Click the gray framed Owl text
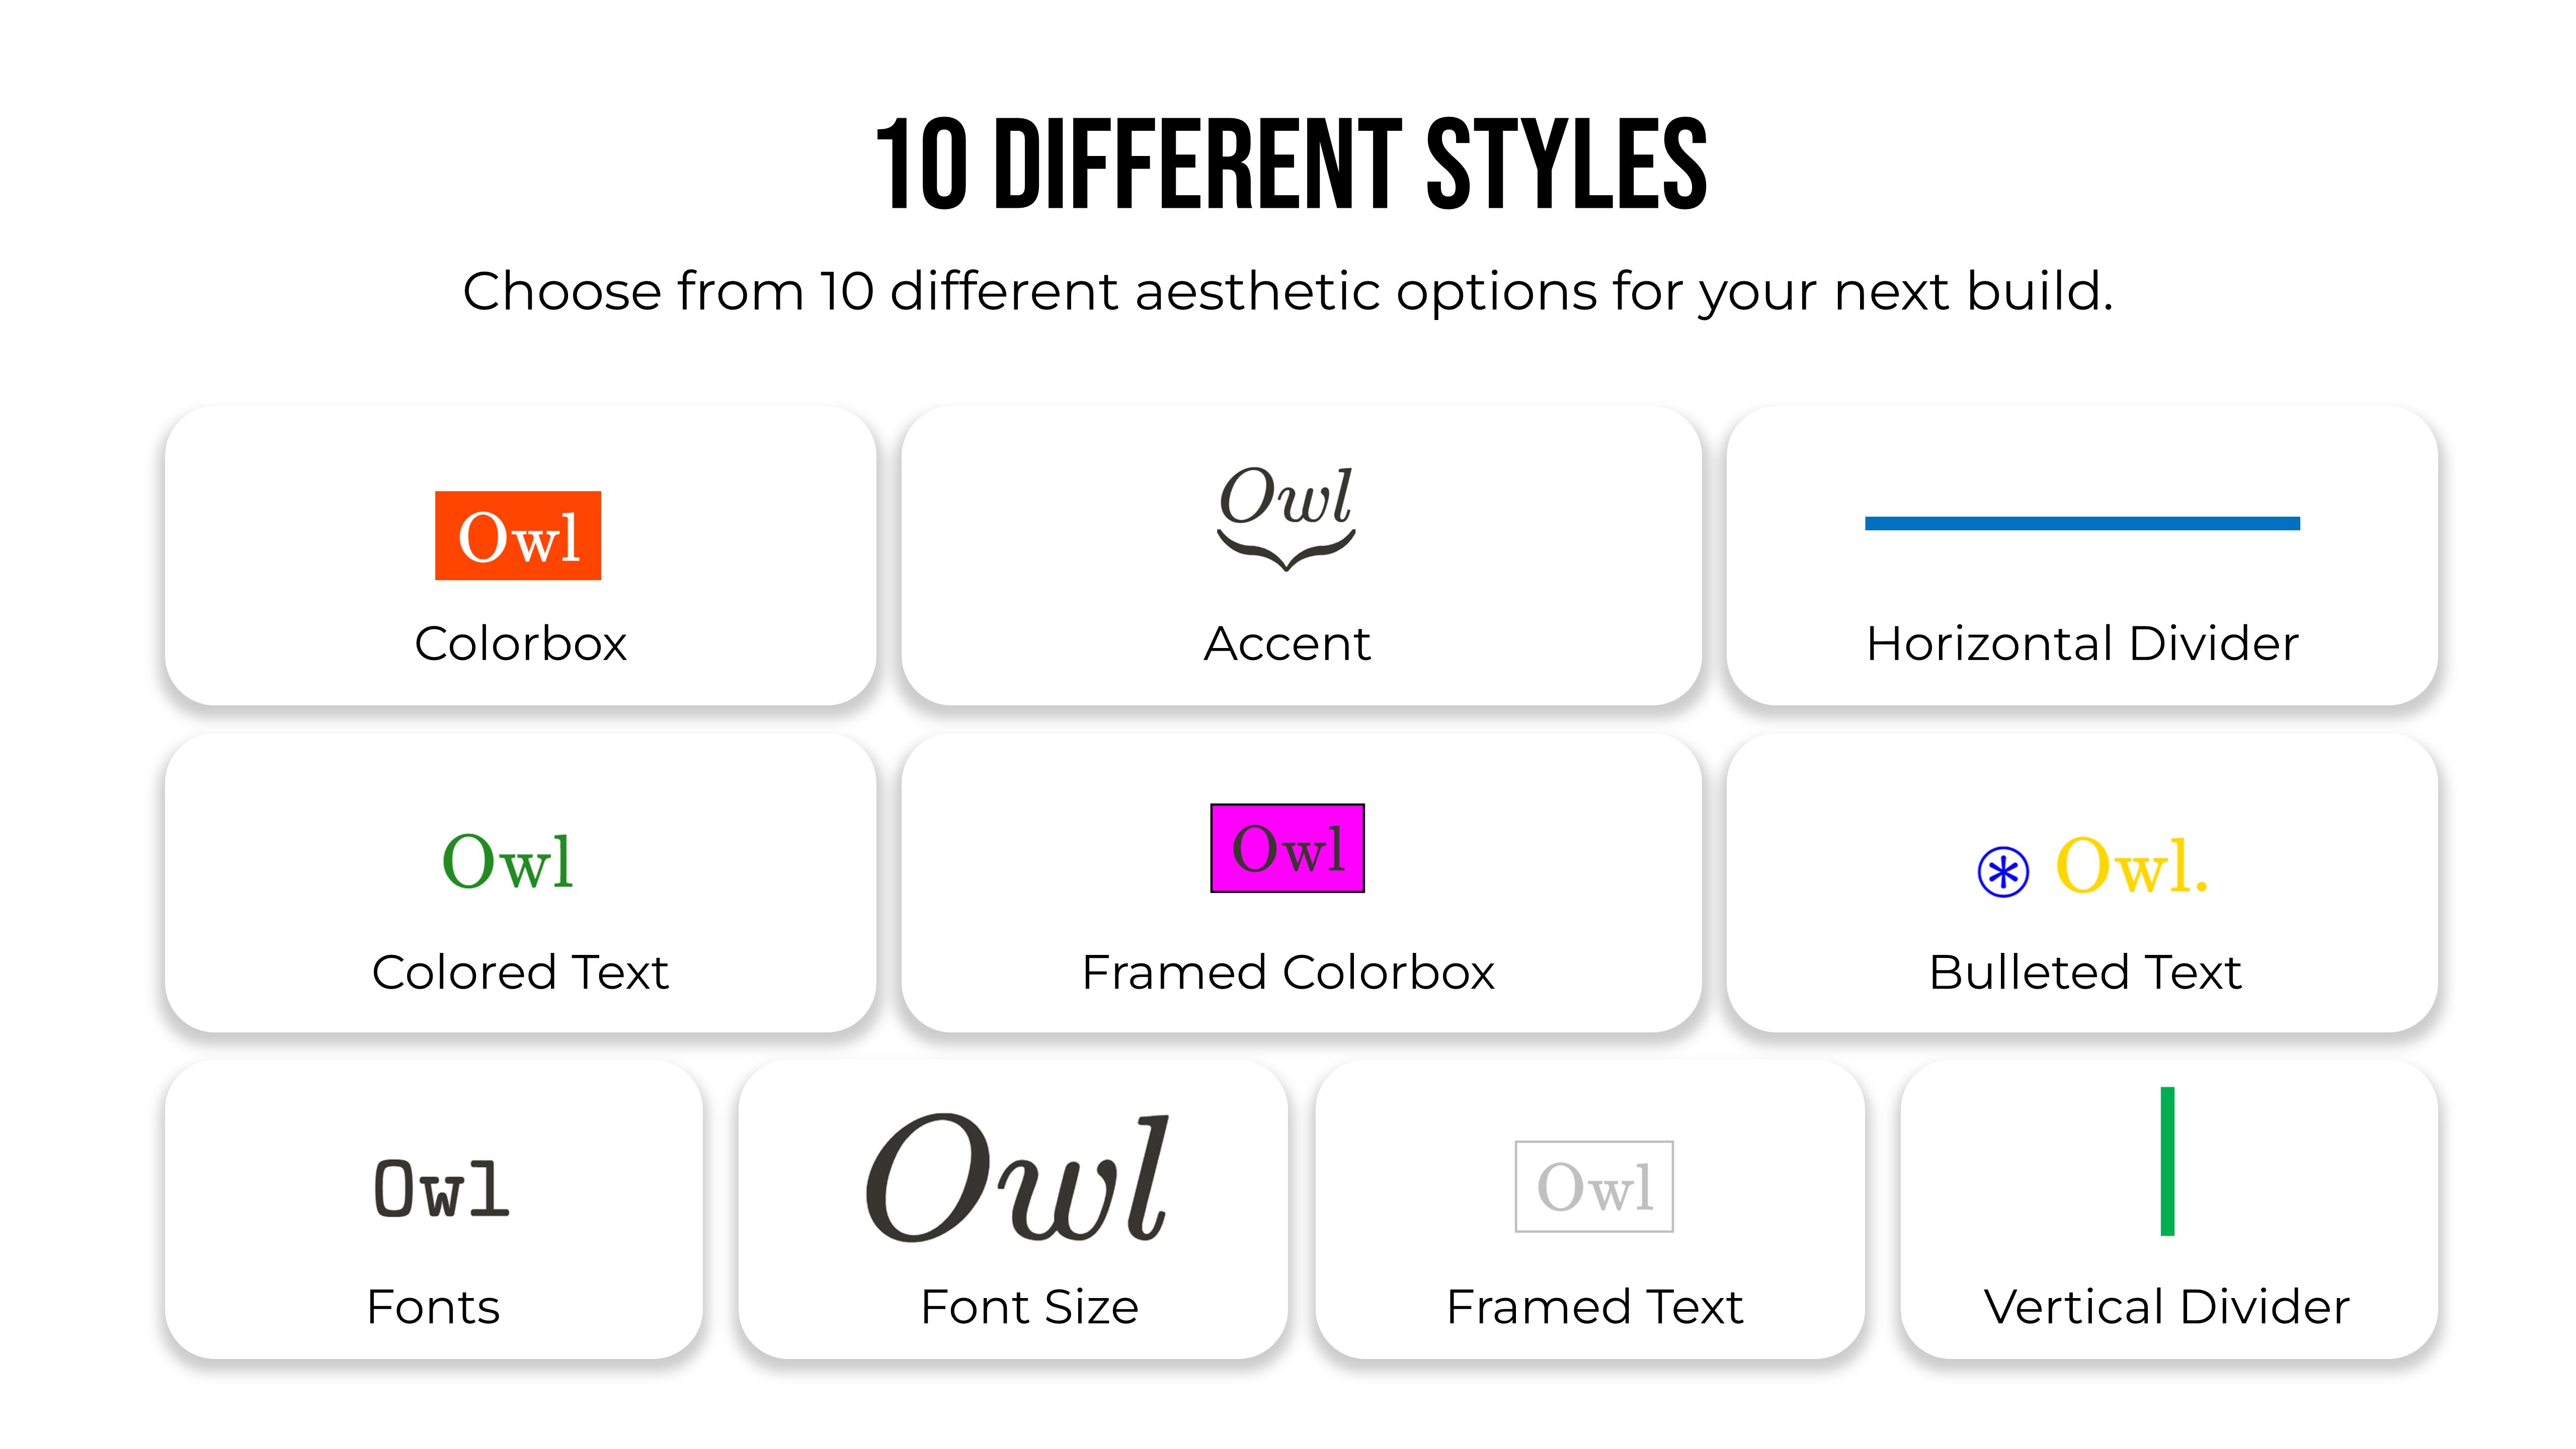This screenshot has width=2576, height=1449. pyautogui.click(x=1594, y=1187)
